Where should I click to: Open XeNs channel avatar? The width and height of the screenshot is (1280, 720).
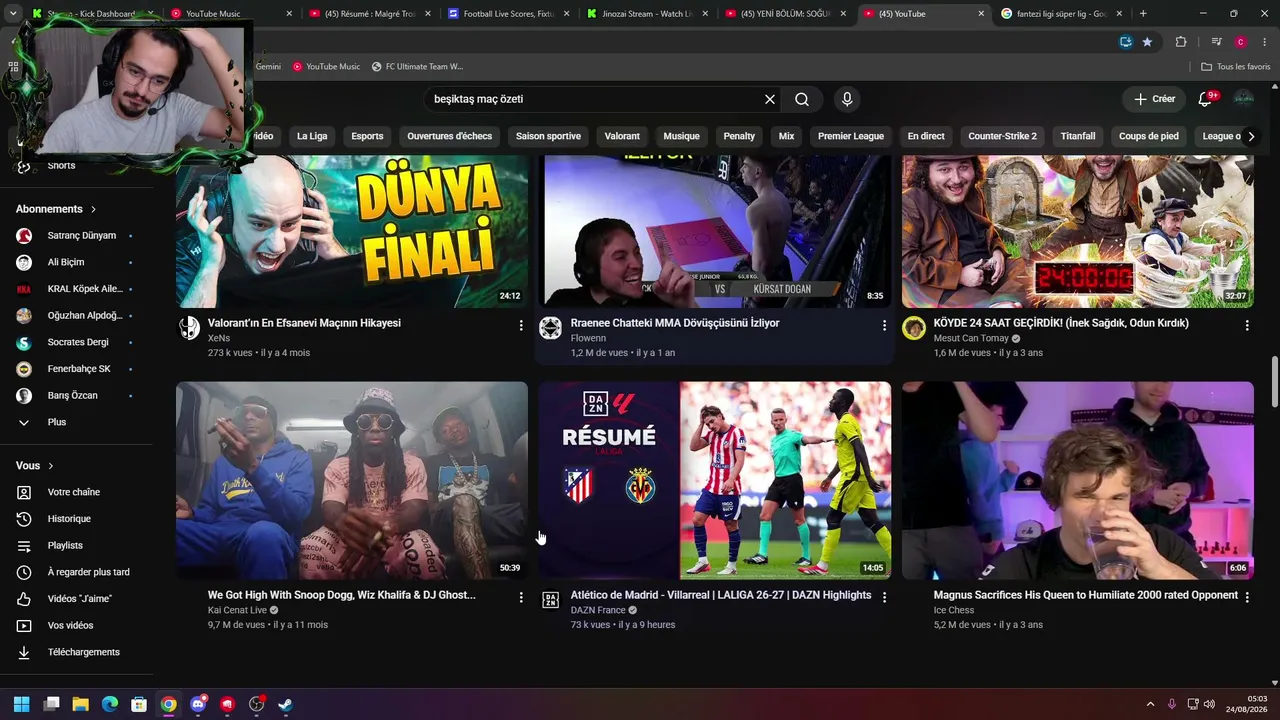(x=188, y=328)
